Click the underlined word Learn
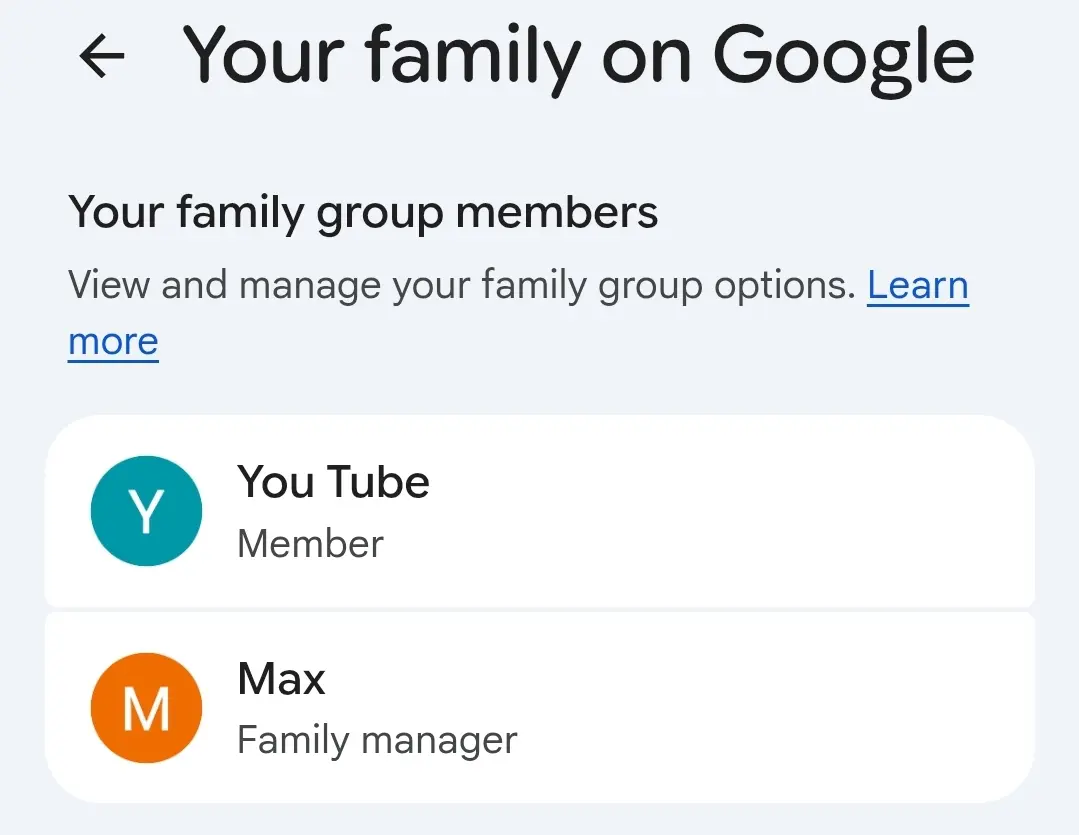 point(917,285)
